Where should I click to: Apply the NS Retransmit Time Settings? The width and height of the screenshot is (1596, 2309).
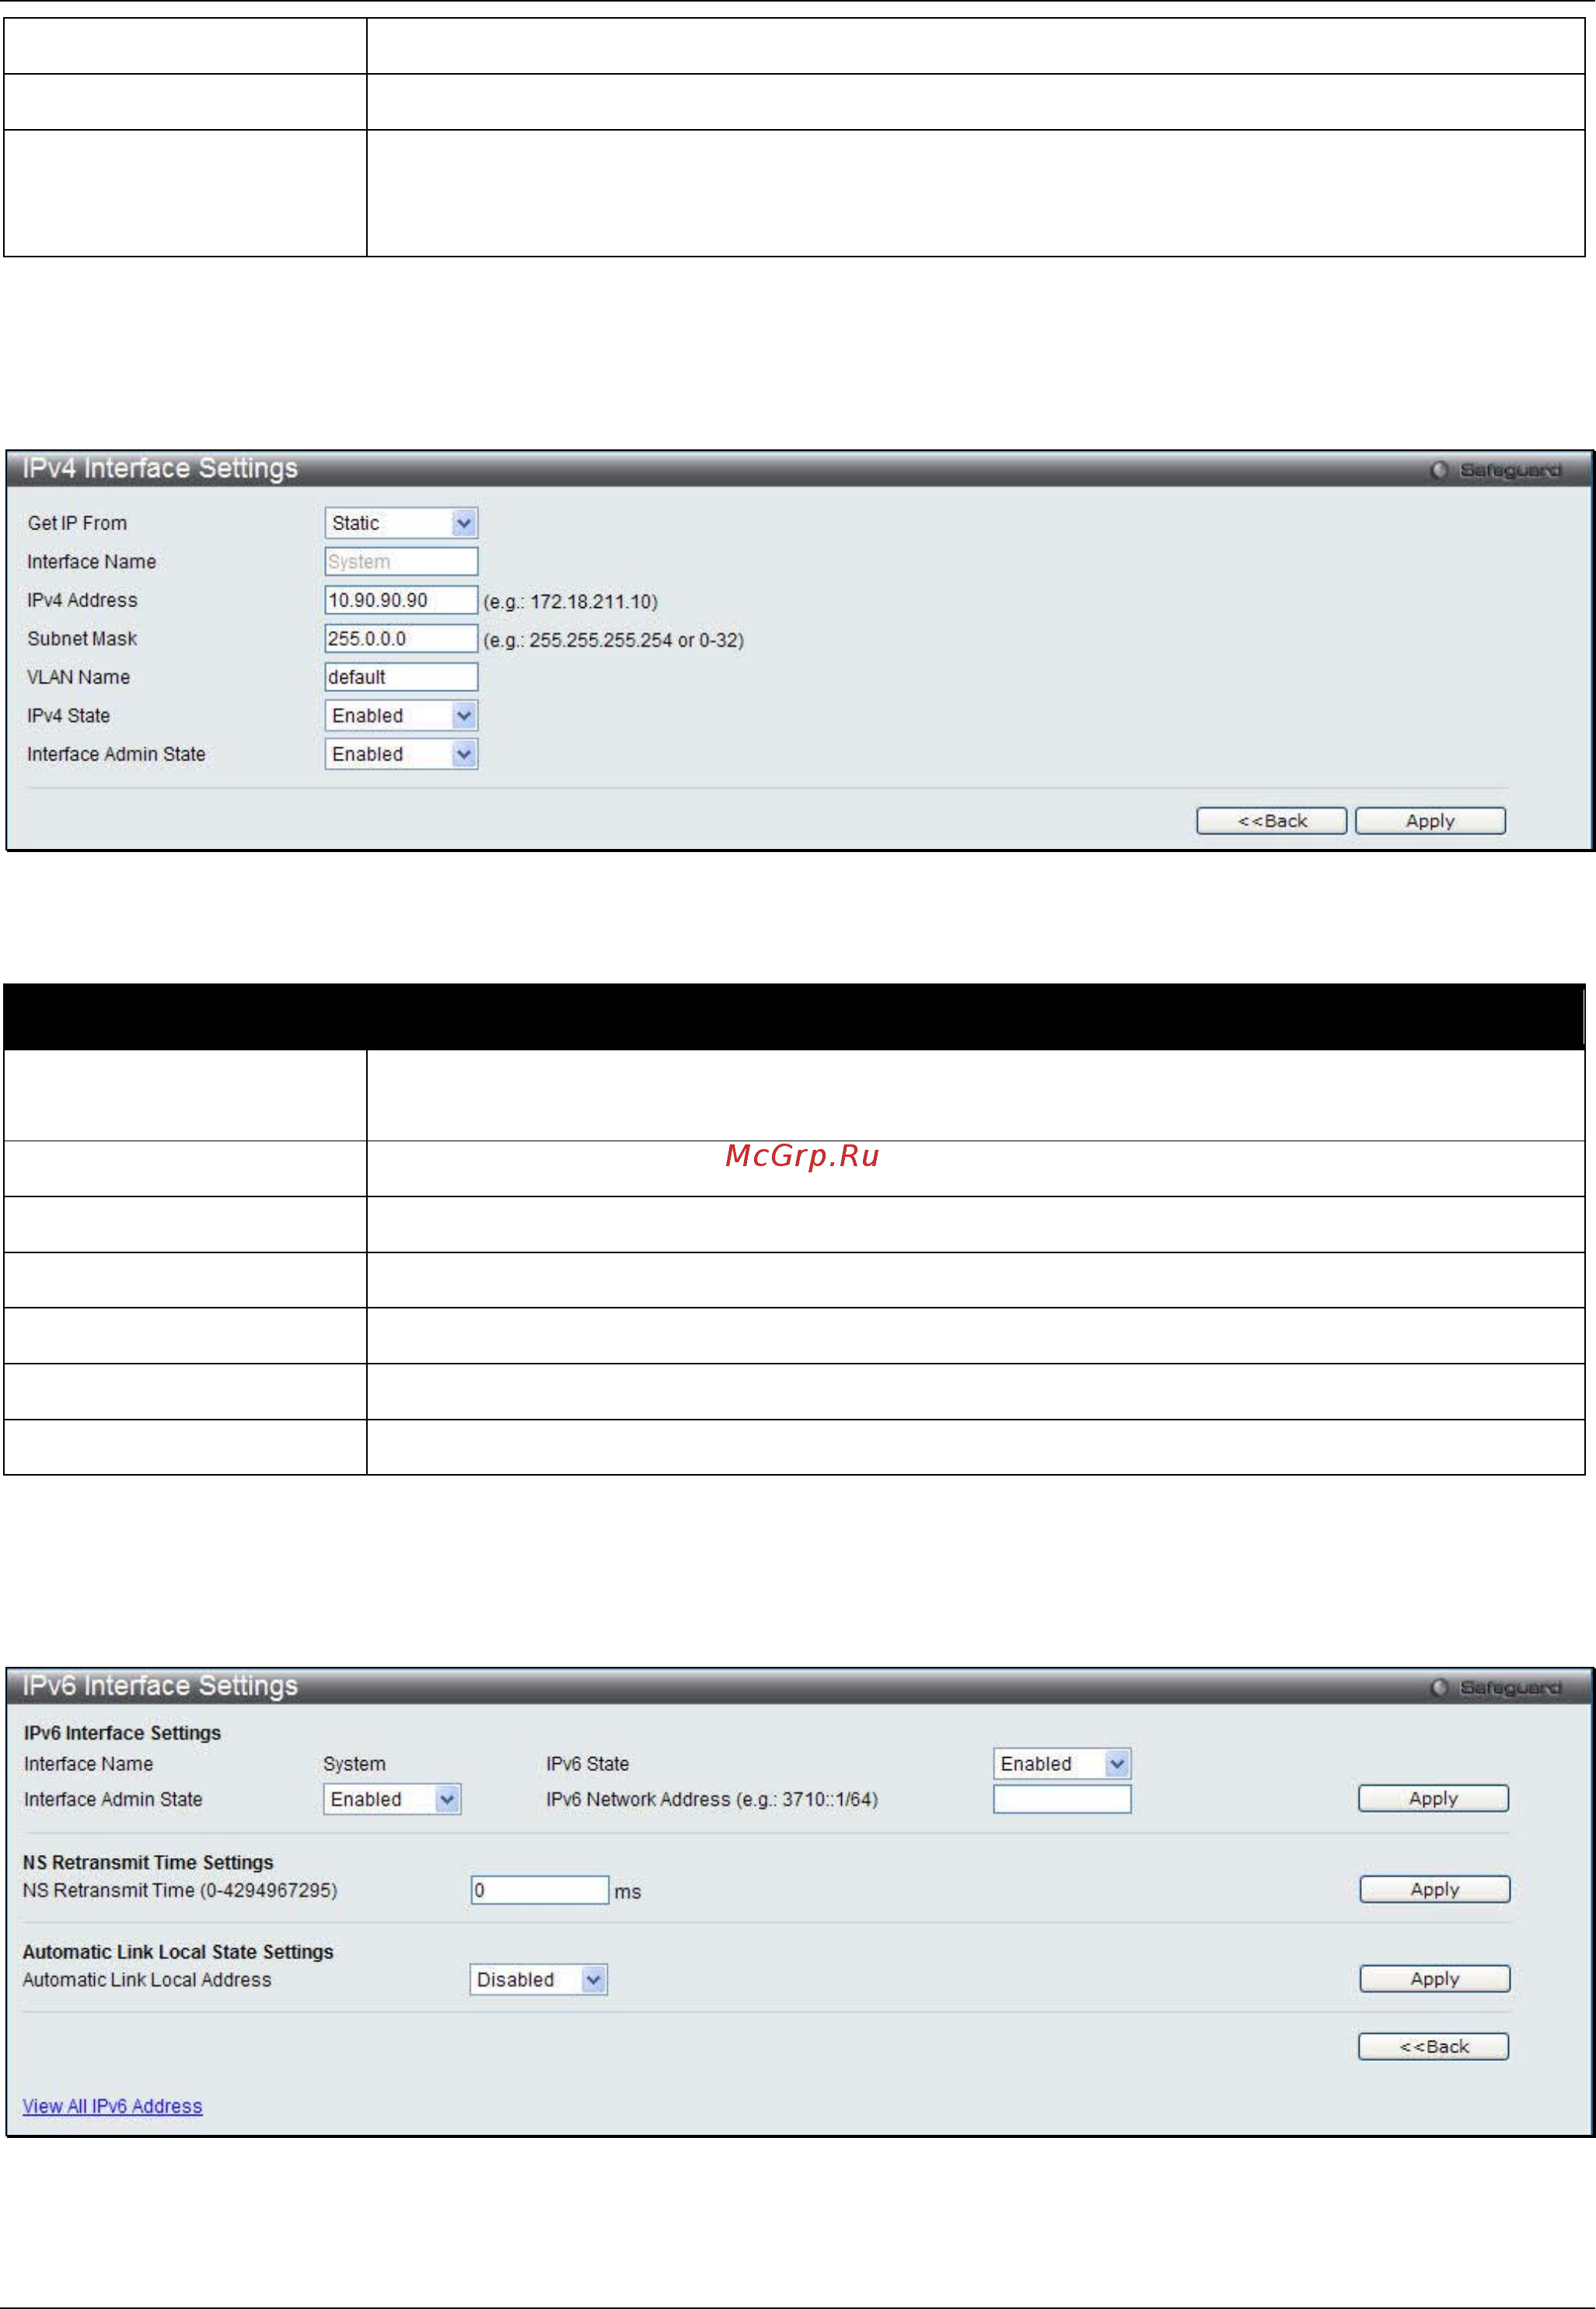pyautogui.click(x=1434, y=1889)
